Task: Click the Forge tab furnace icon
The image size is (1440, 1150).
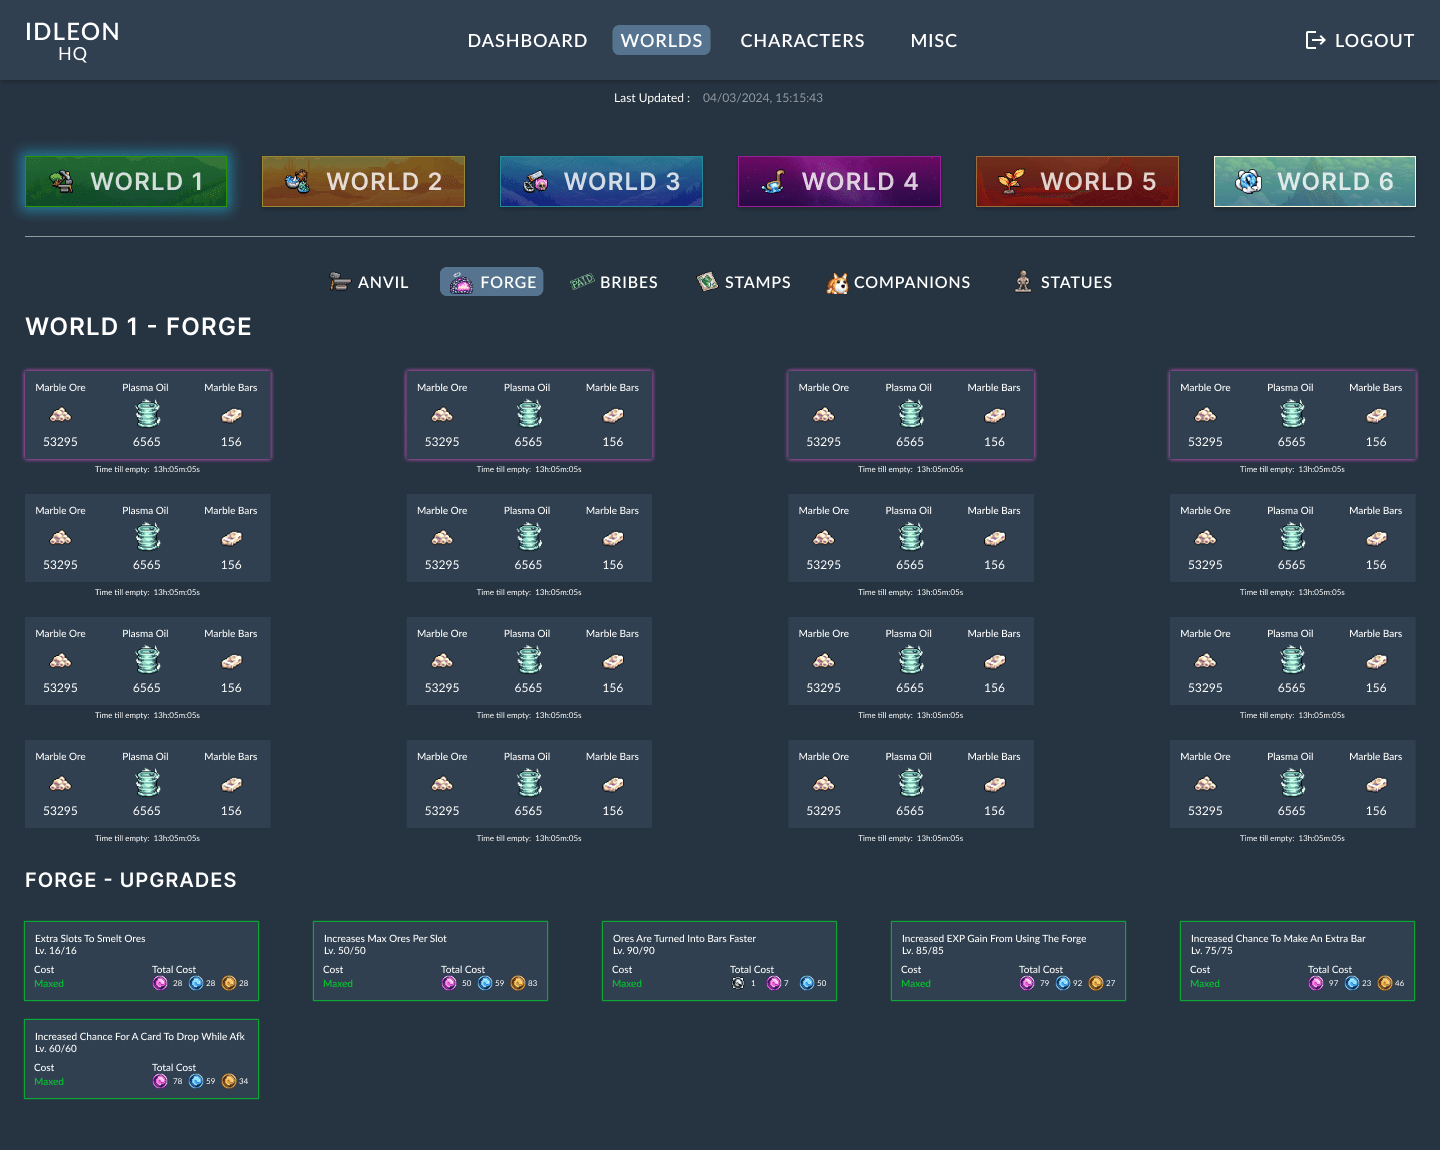Action: tap(461, 283)
